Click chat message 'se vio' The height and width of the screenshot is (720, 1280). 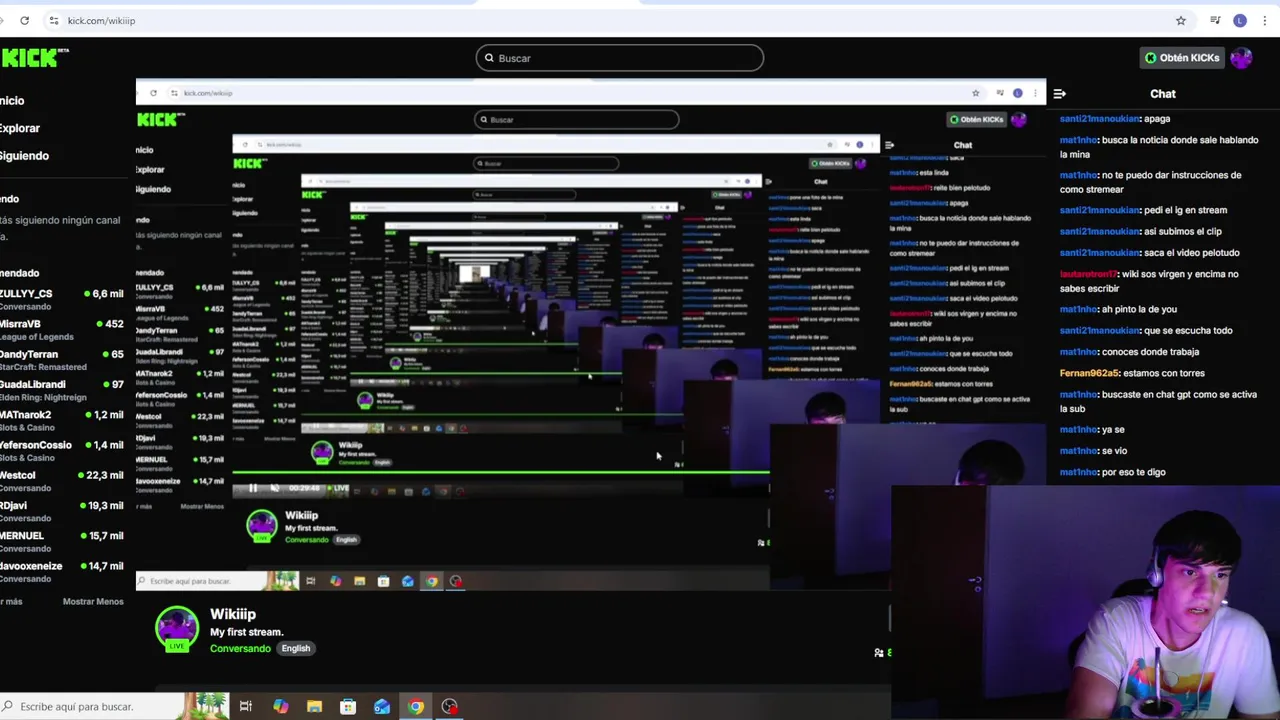coord(1114,451)
